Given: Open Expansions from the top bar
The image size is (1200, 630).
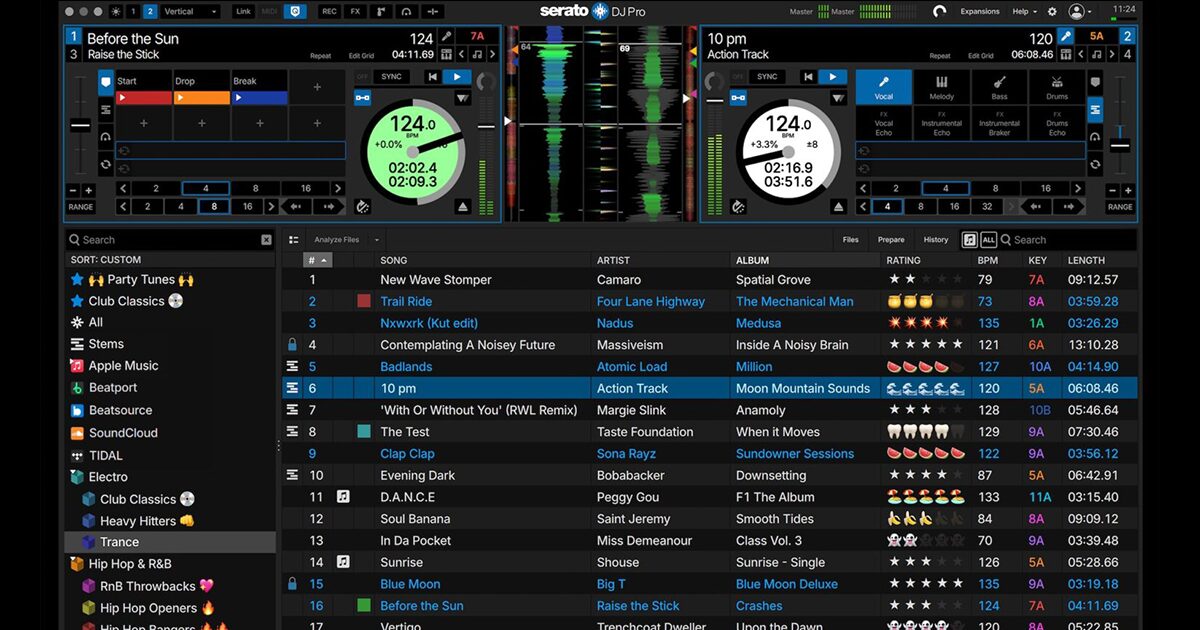Looking at the screenshot, I should point(980,11).
